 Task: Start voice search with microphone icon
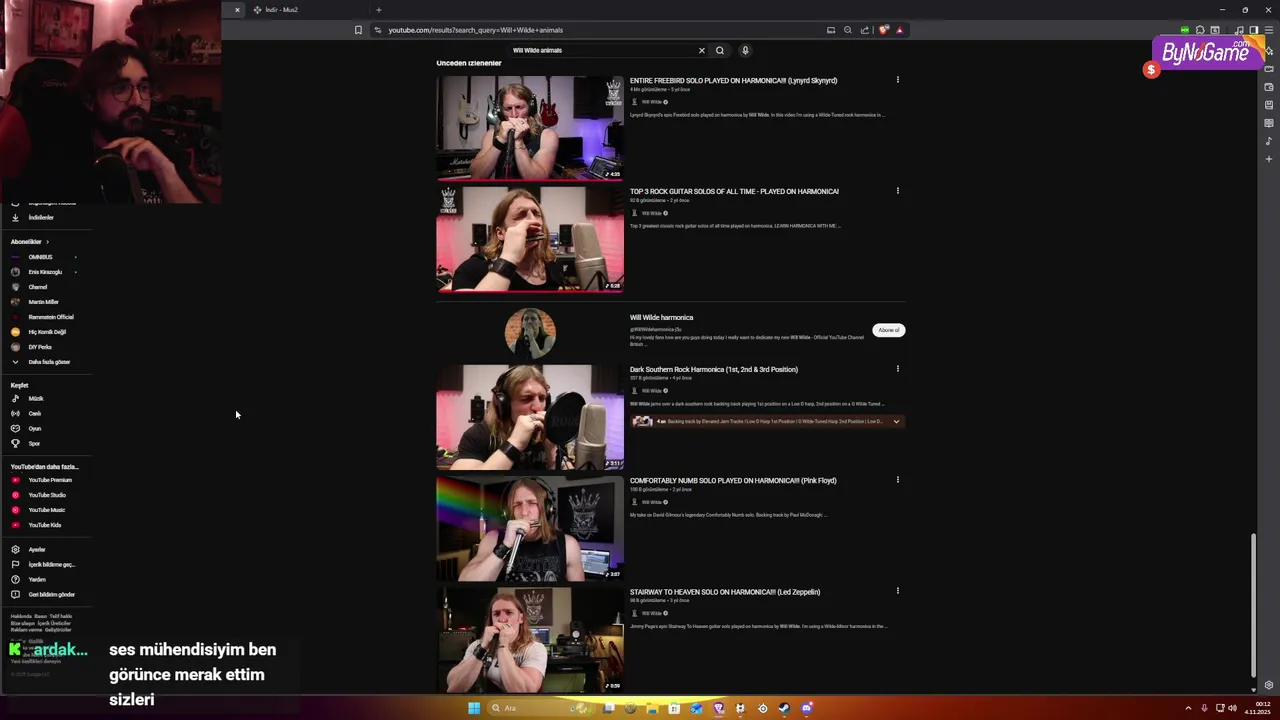coord(745,50)
